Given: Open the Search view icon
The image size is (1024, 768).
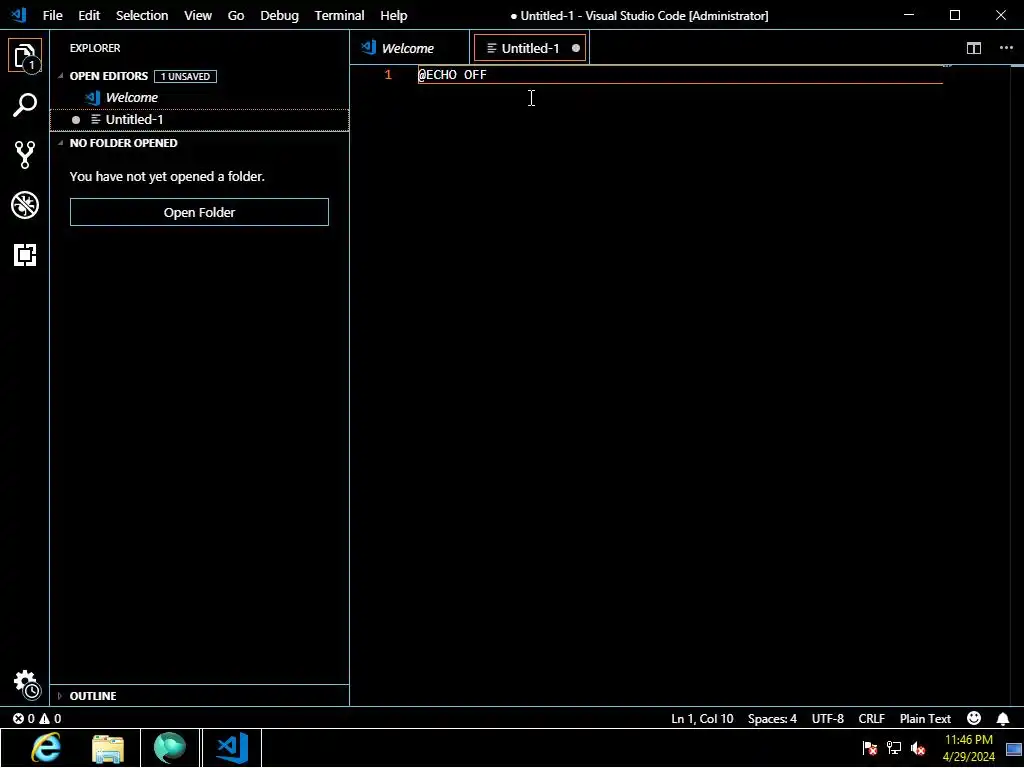Looking at the screenshot, I should (25, 104).
